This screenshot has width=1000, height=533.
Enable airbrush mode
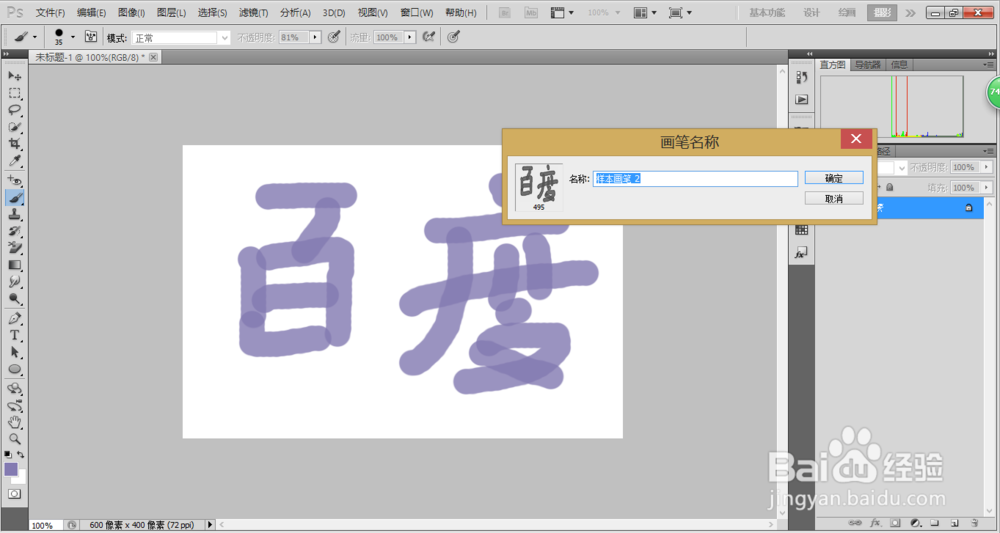(x=429, y=37)
